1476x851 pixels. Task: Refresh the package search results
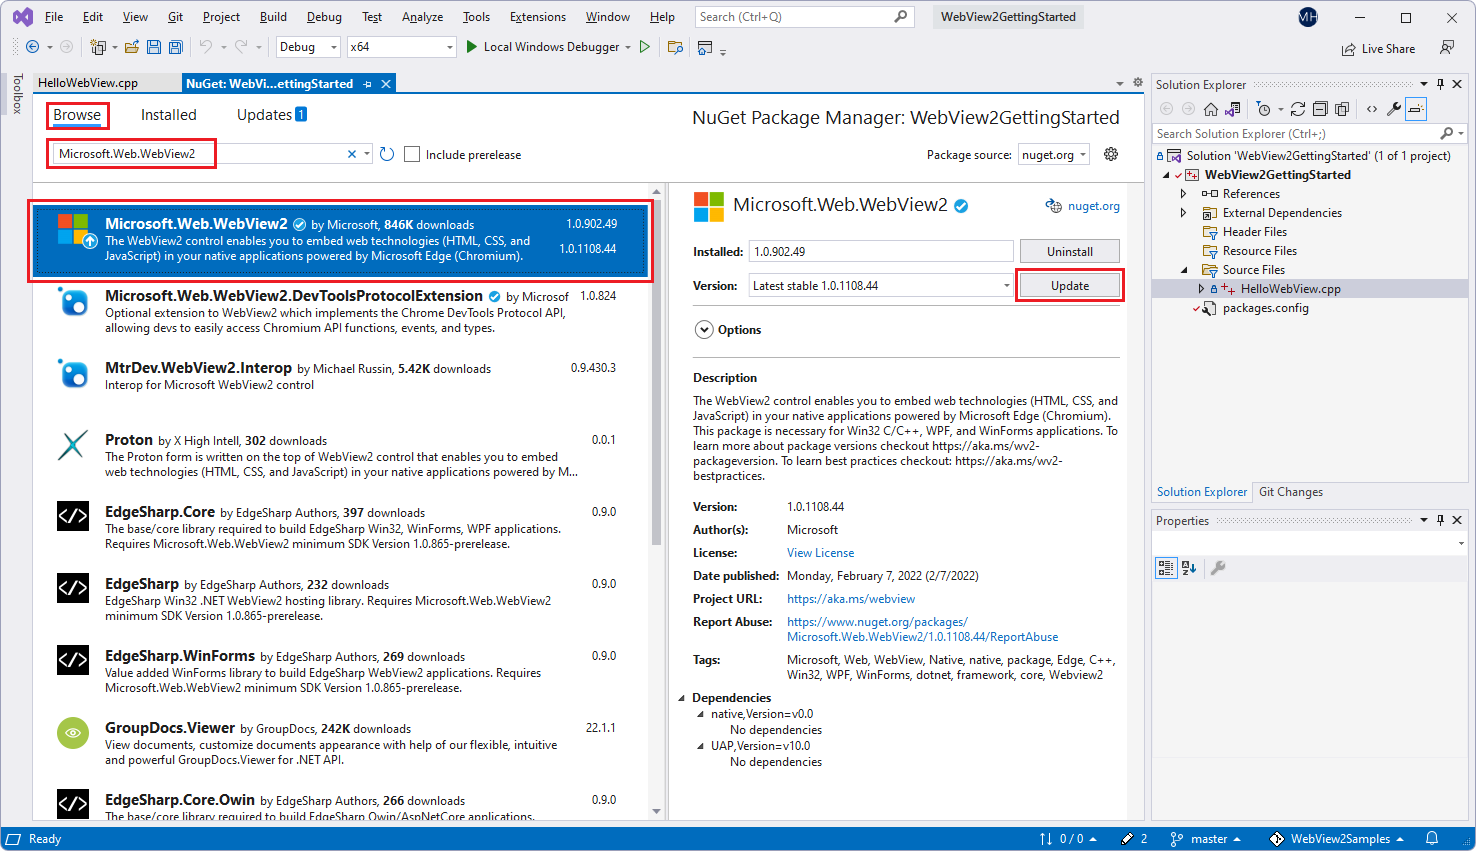coord(387,154)
